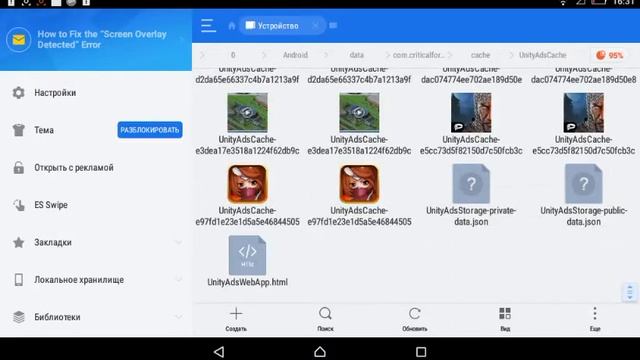
Task: Open the Еще more options menu
Action: [x=595, y=319]
